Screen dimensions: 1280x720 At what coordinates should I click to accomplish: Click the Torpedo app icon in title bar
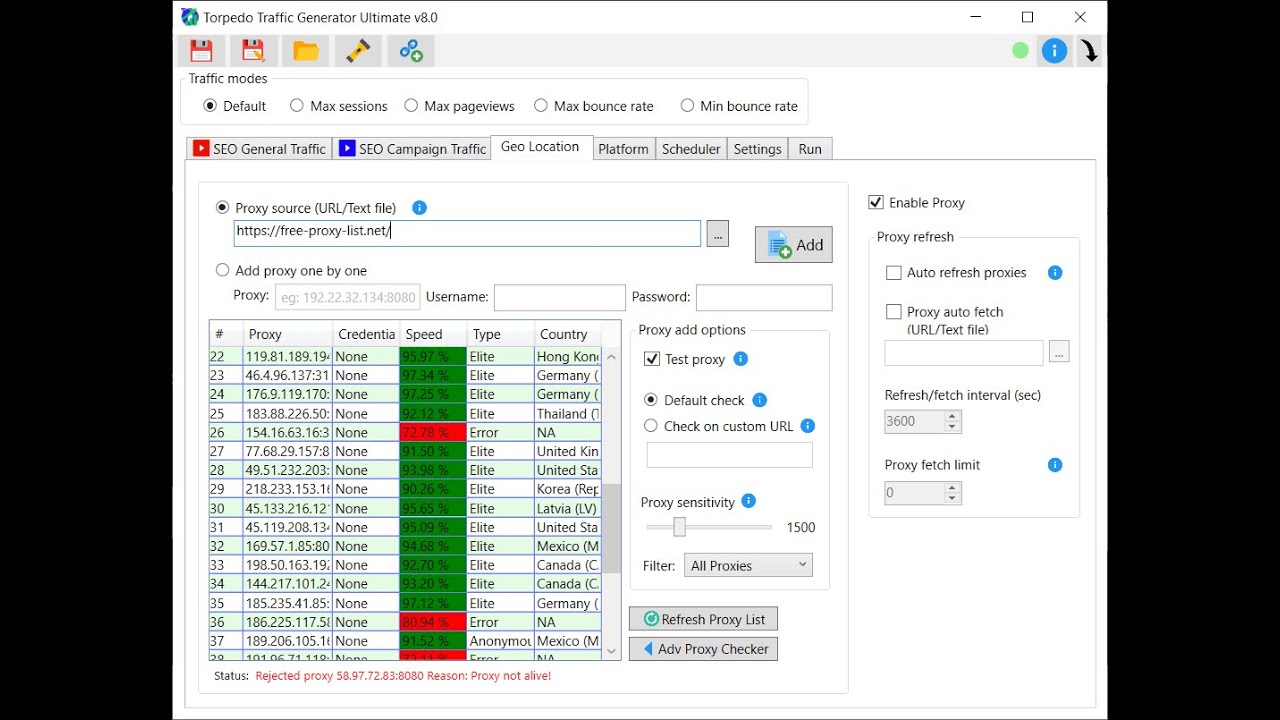click(190, 17)
